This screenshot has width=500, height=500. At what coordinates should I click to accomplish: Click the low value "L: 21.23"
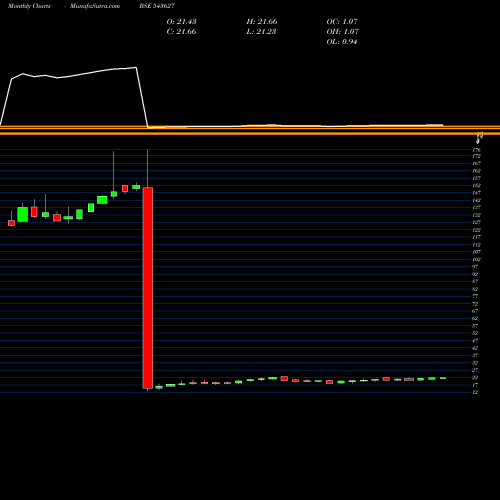(261, 31)
